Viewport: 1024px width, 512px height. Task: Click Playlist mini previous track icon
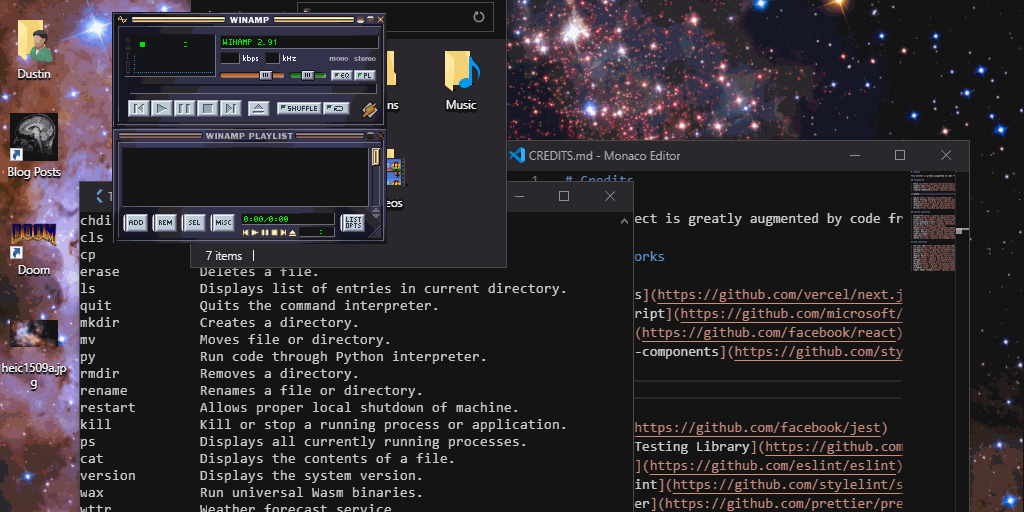[246, 232]
